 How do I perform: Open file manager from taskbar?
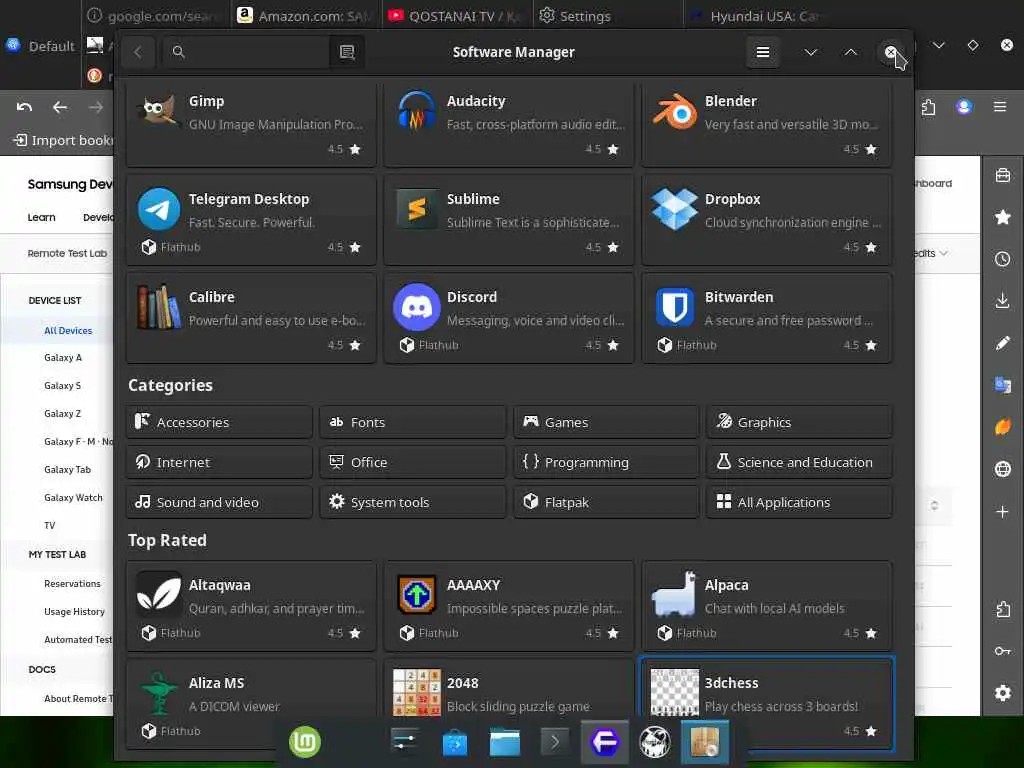pos(504,742)
